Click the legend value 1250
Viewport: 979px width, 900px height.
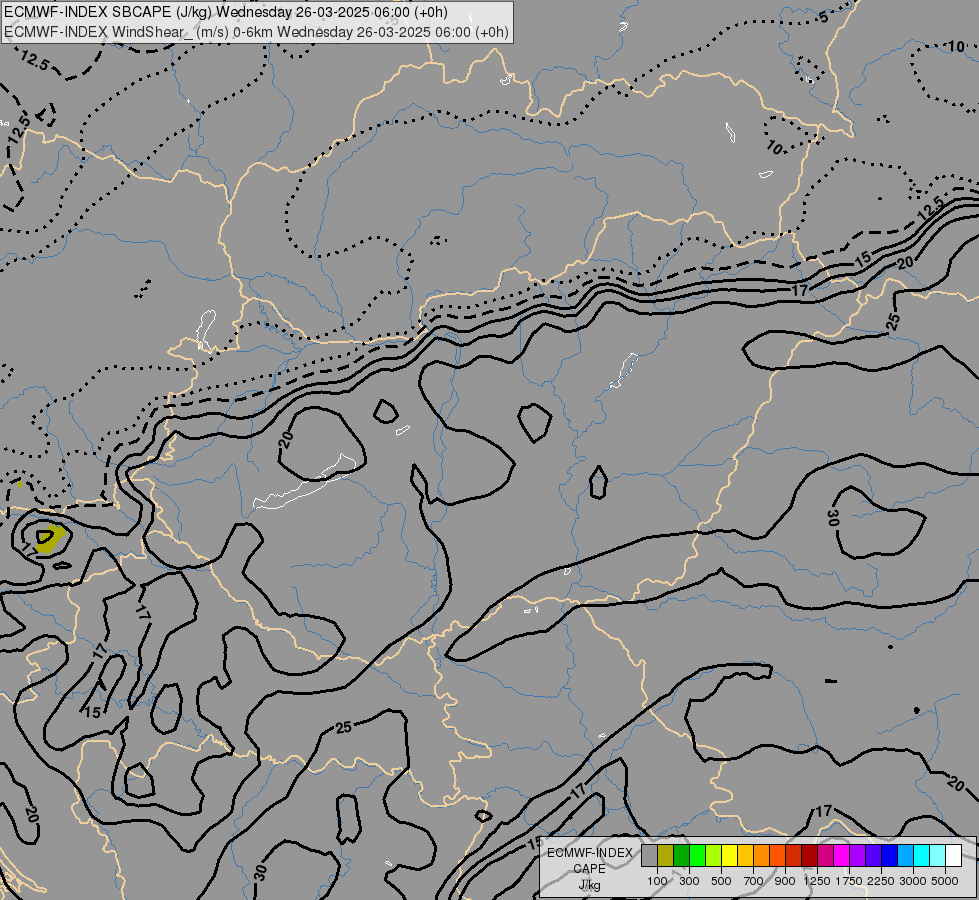[817, 881]
